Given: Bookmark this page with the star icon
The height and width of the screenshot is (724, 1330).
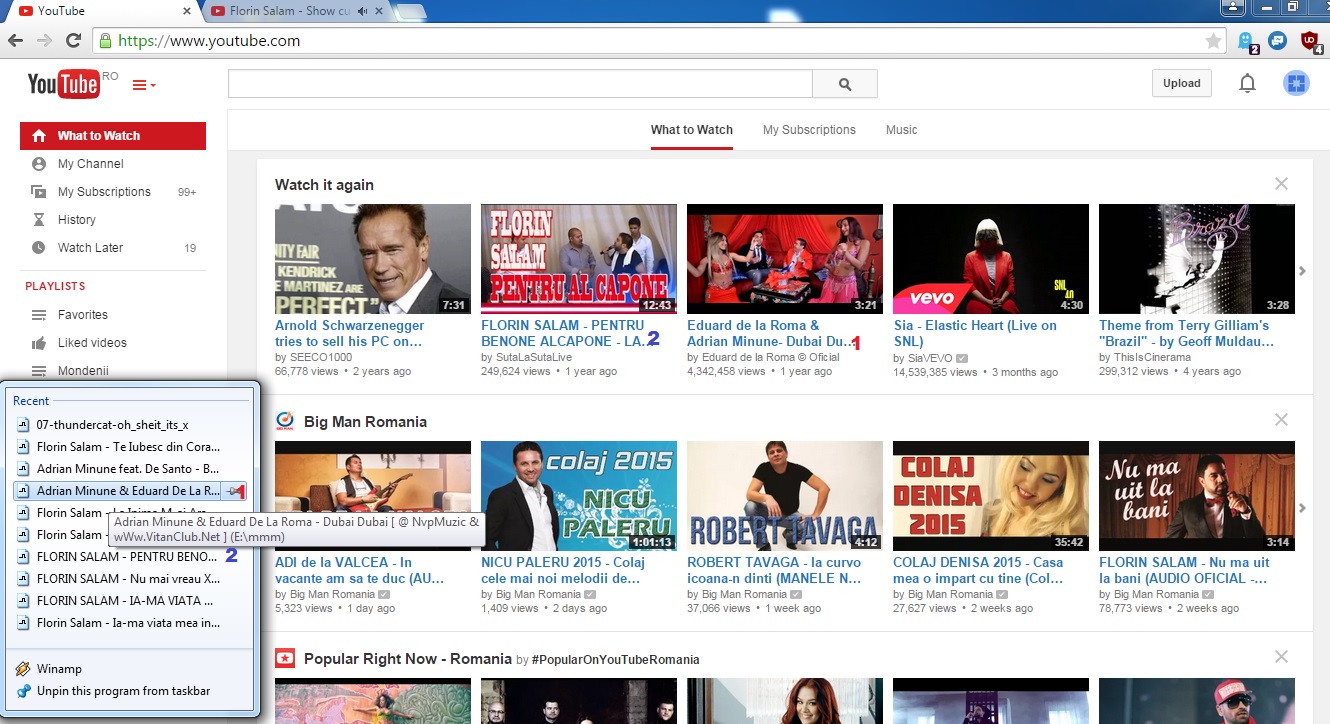Looking at the screenshot, I should click(1213, 41).
